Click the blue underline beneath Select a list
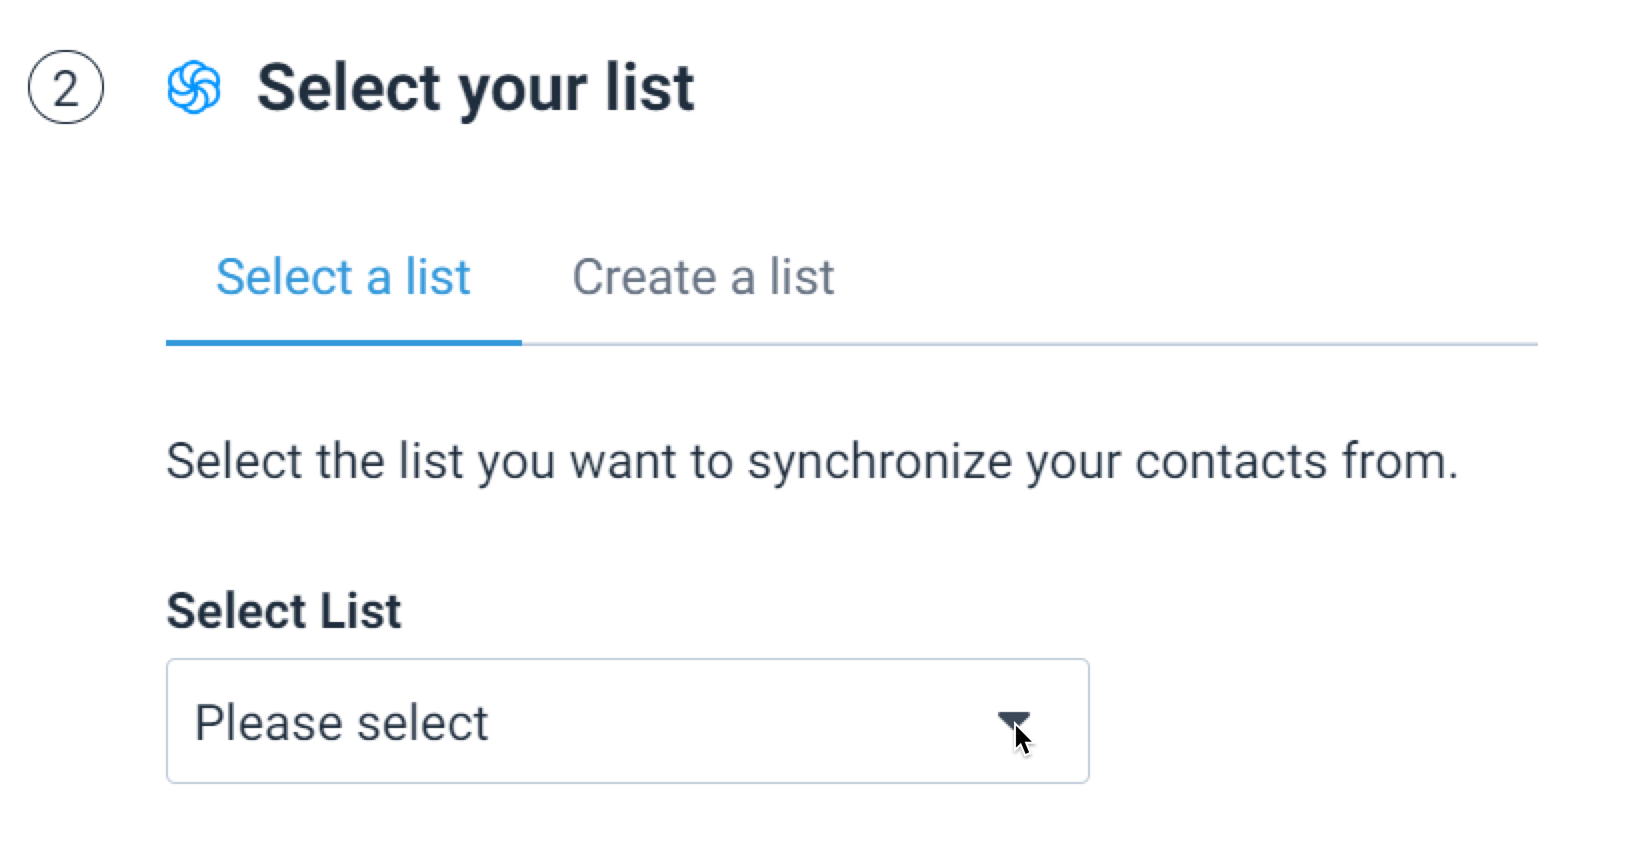The height and width of the screenshot is (844, 1644). (344, 342)
